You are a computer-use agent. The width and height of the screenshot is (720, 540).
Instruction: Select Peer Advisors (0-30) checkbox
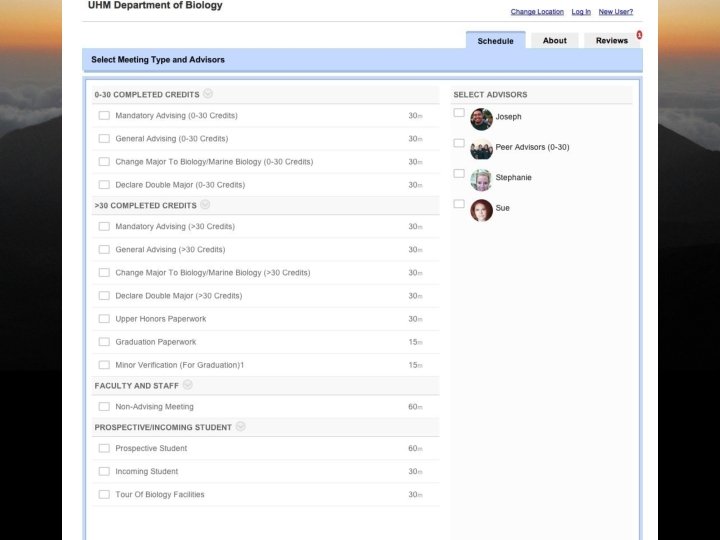[459, 143]
